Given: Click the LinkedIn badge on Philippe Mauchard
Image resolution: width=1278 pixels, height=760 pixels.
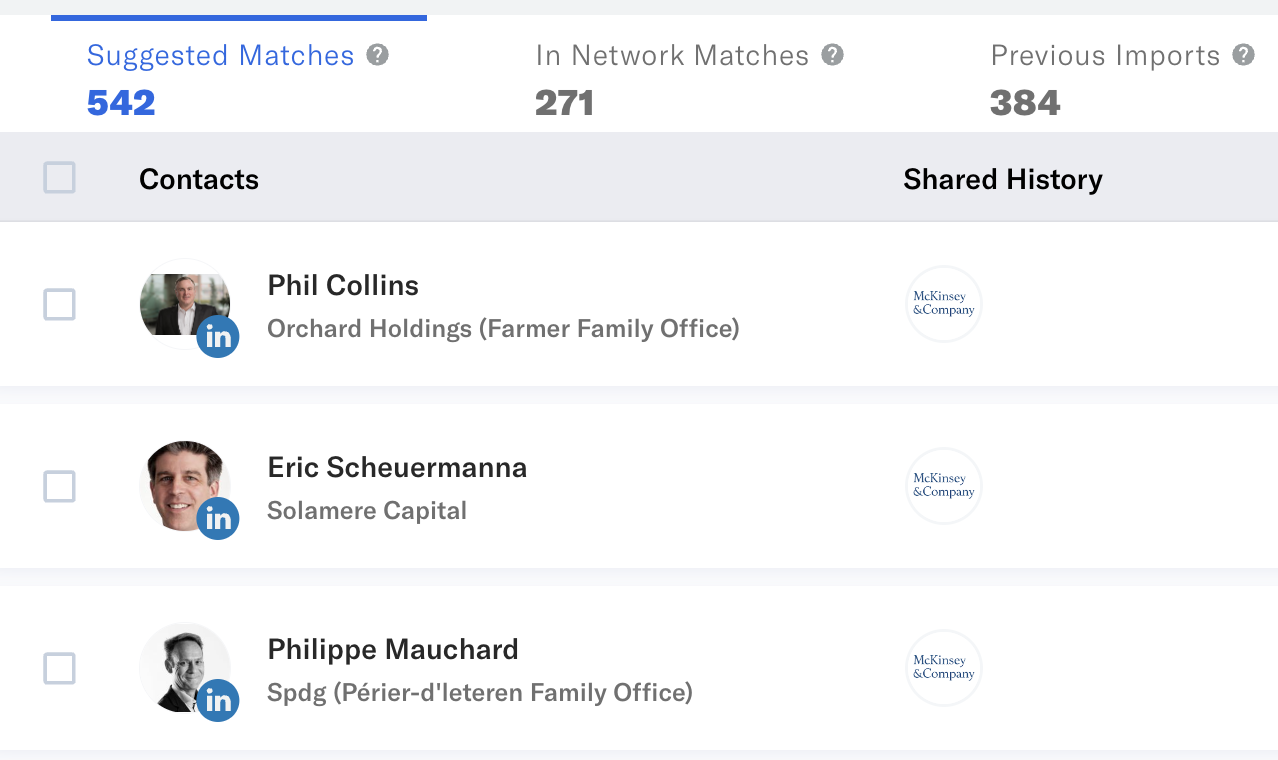Looking at the screenshot, I should (x=218, y=701).
